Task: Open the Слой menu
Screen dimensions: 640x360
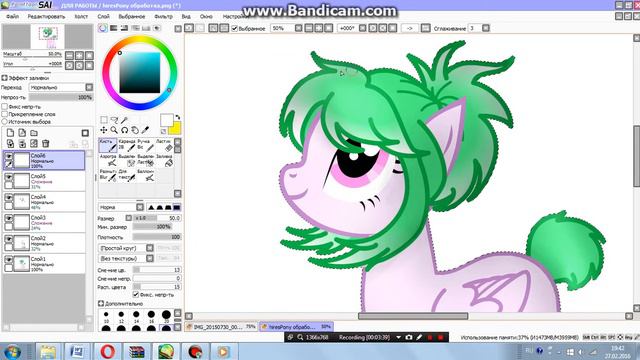Action: tap(104, 16)
